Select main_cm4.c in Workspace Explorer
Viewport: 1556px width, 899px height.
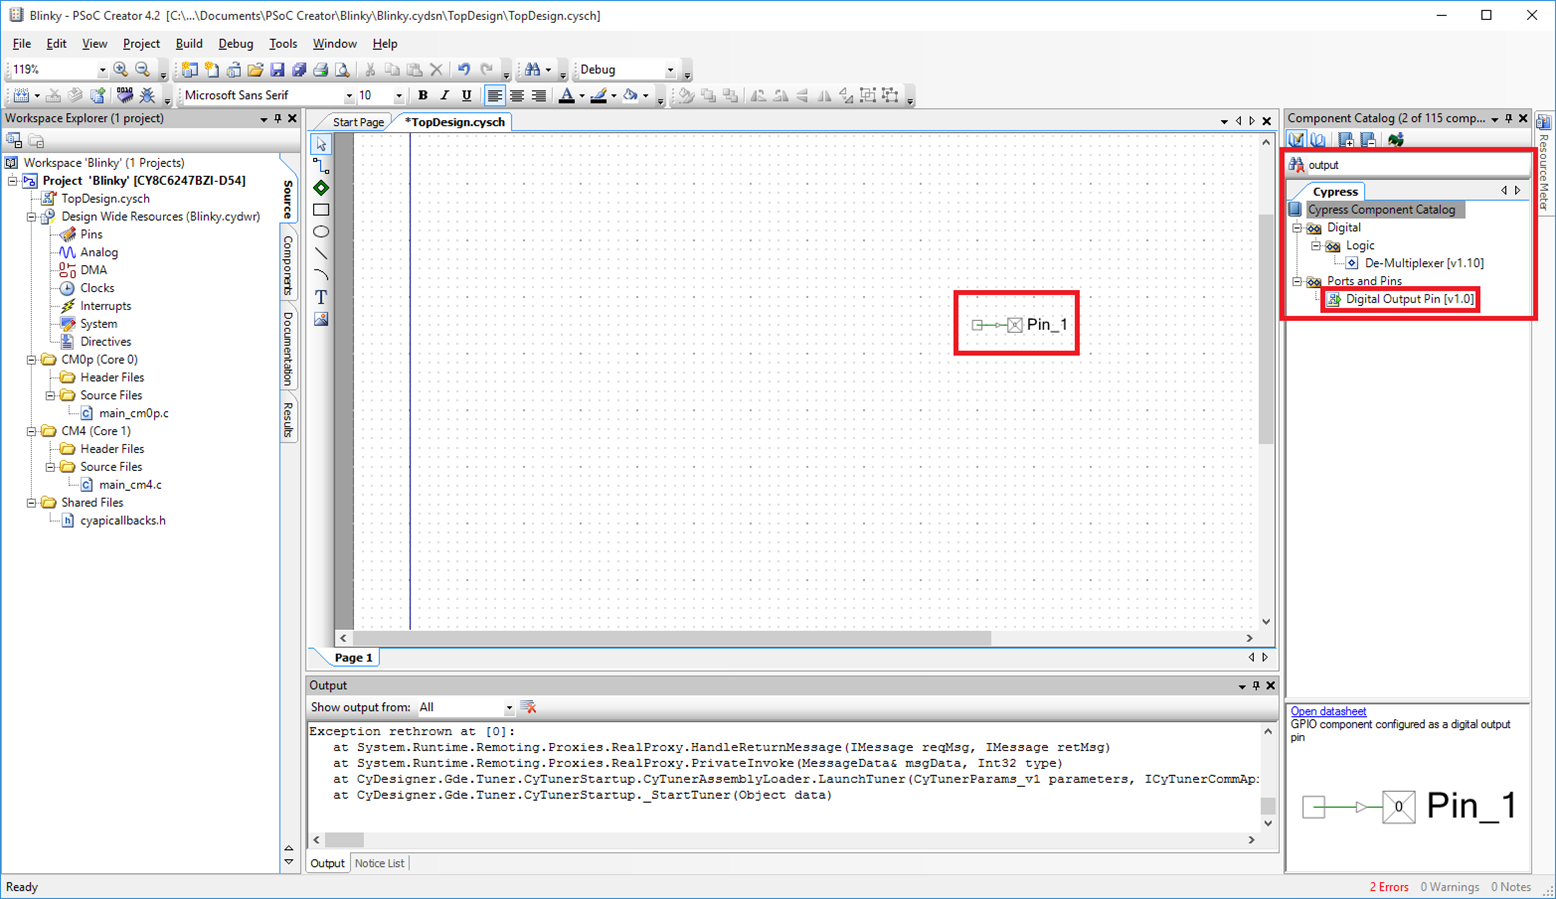130,485
